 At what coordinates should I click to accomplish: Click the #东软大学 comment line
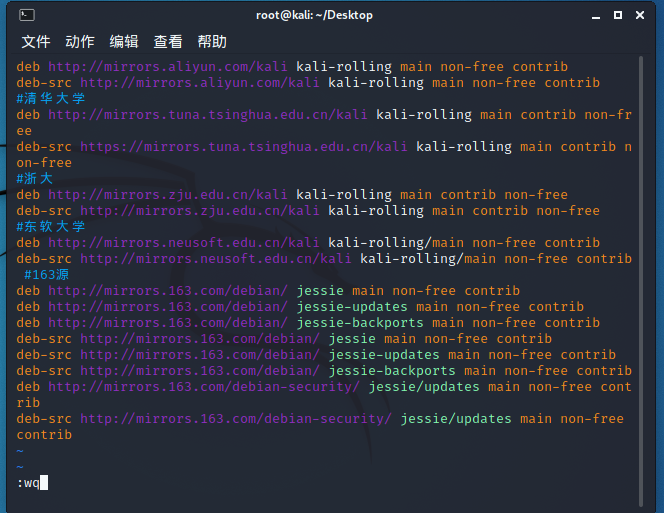pyautogui.click(x=51, y=227)
